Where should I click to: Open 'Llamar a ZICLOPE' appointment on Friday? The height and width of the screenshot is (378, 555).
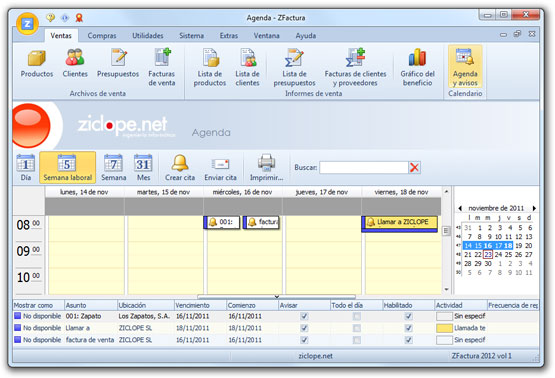point(399,224)
